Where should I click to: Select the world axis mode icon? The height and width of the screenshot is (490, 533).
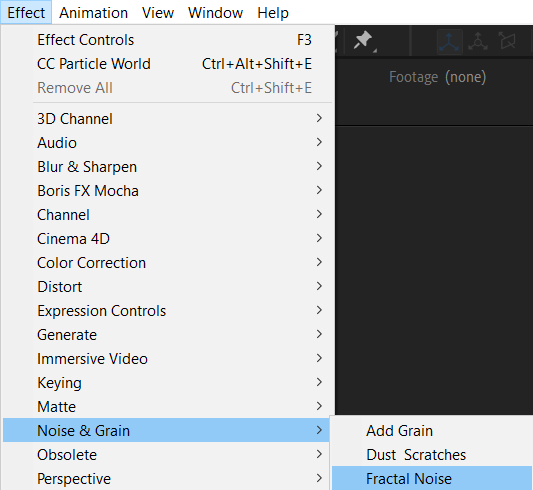(x=478, y=42)
